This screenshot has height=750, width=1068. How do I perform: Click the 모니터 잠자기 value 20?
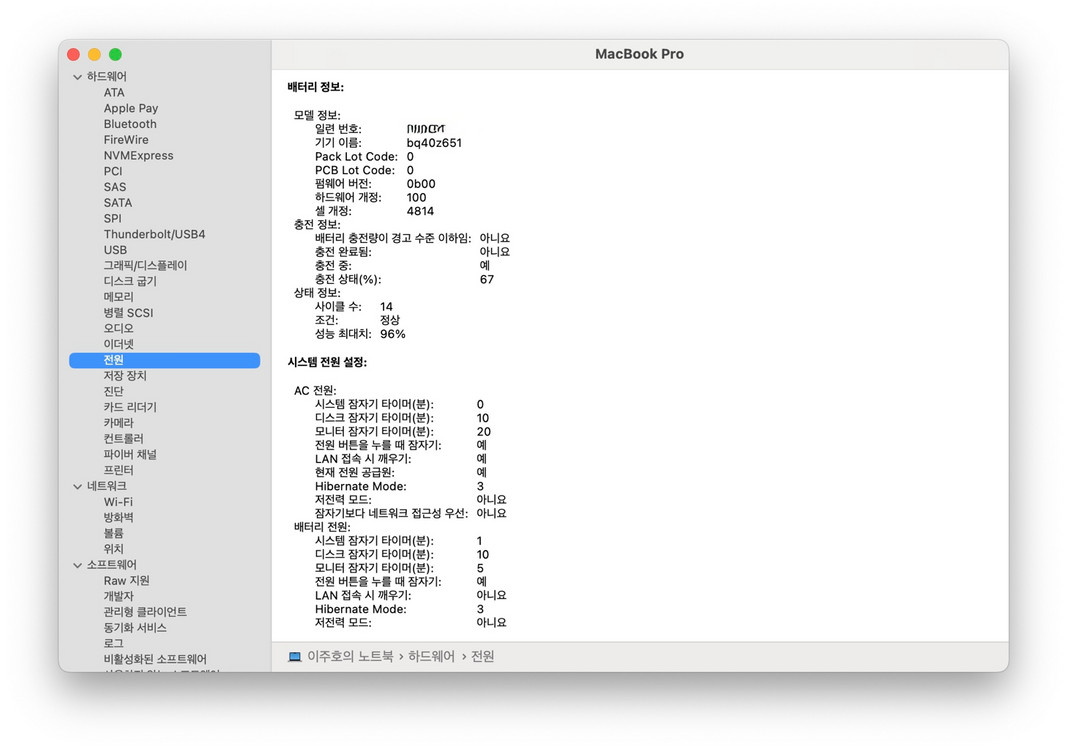[x=484, y=432]
